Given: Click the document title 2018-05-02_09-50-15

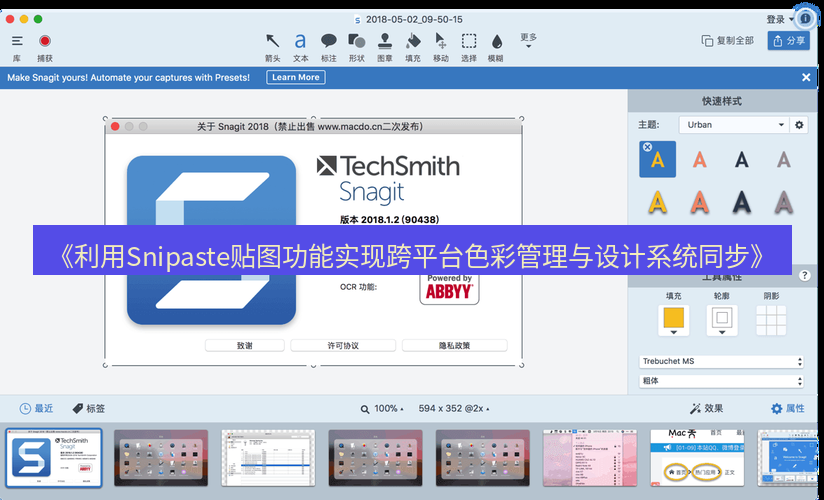Looking at the screenshot, I should 414,19.
